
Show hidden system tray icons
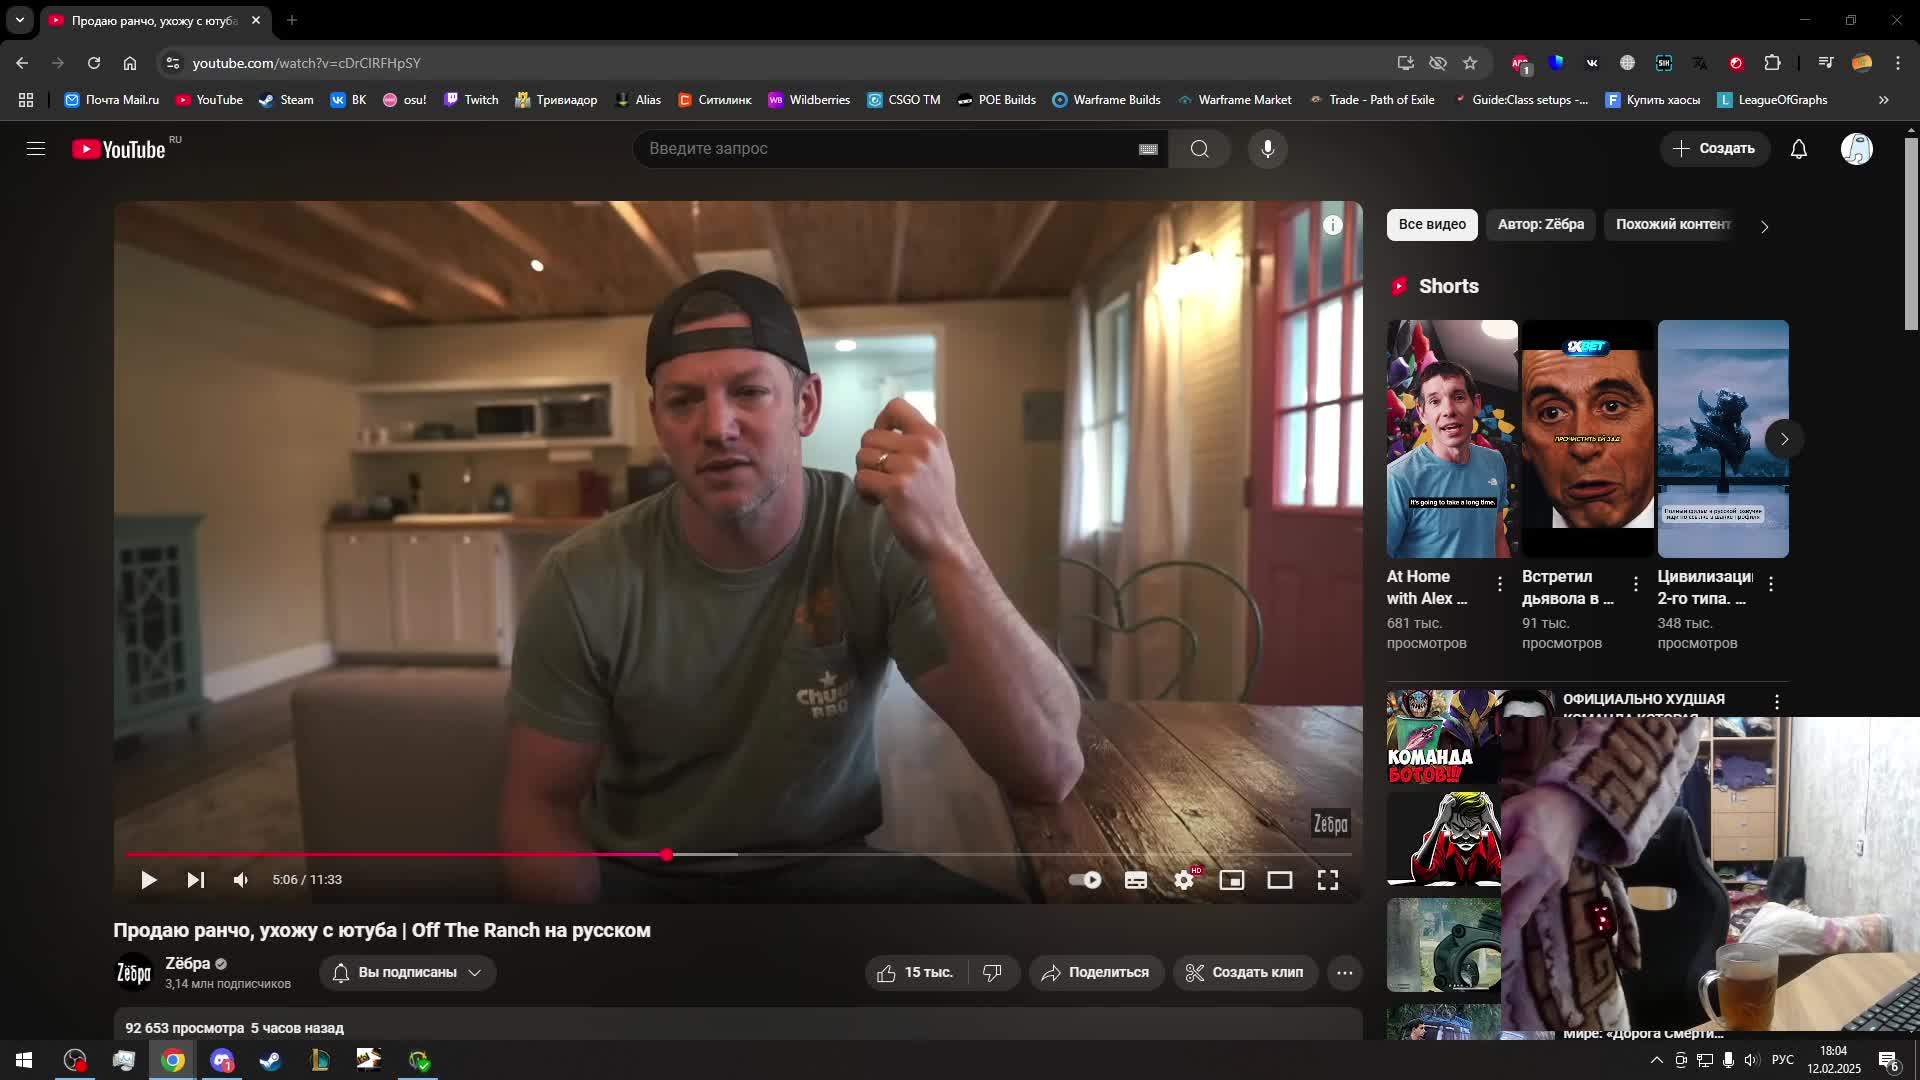tap(1656, 1060)
